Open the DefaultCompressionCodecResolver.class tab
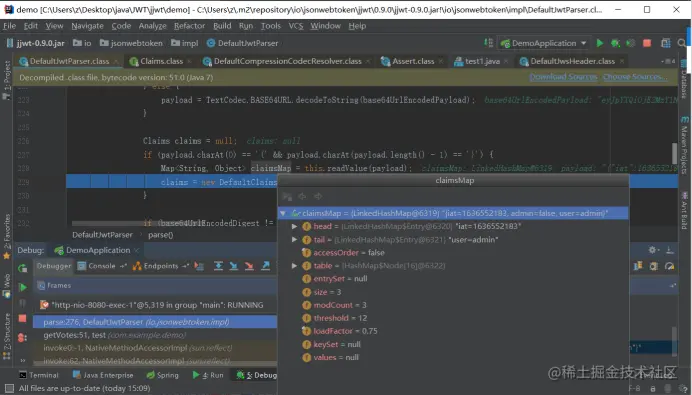 (287, 61)
